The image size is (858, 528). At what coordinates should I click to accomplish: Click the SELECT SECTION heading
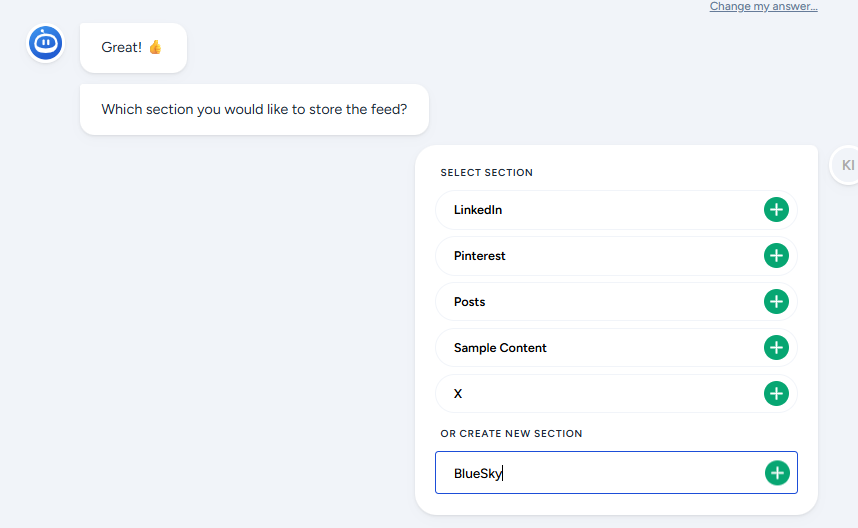coord(487,173)
